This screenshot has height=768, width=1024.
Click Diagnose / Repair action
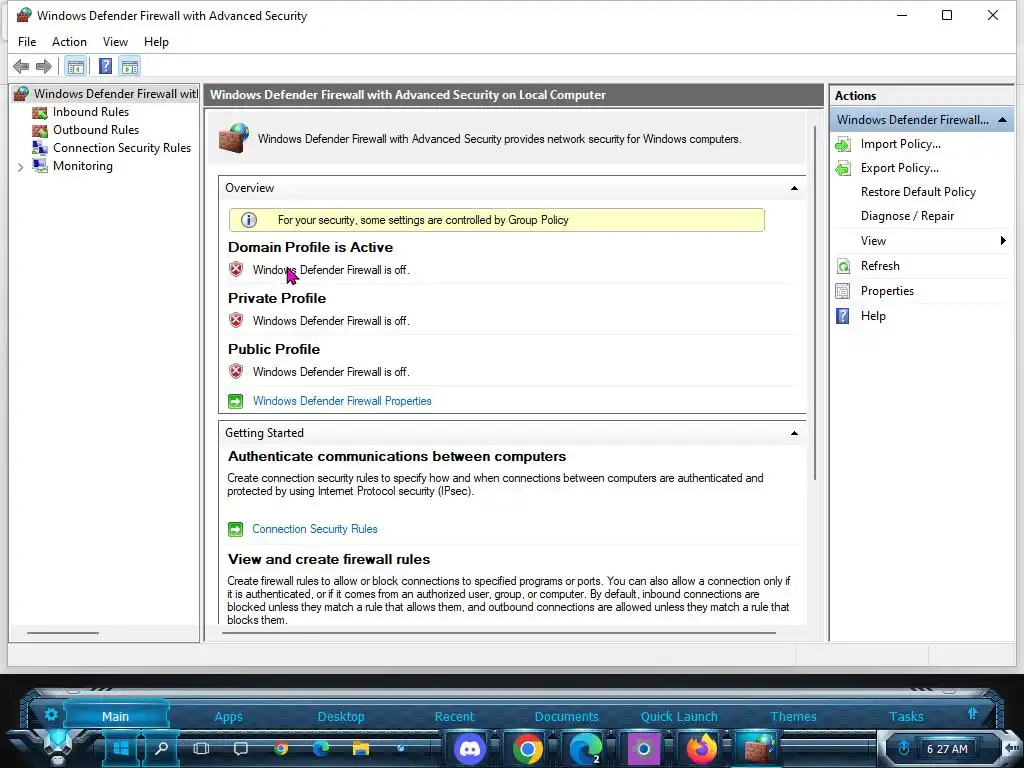tap(907, 216)
